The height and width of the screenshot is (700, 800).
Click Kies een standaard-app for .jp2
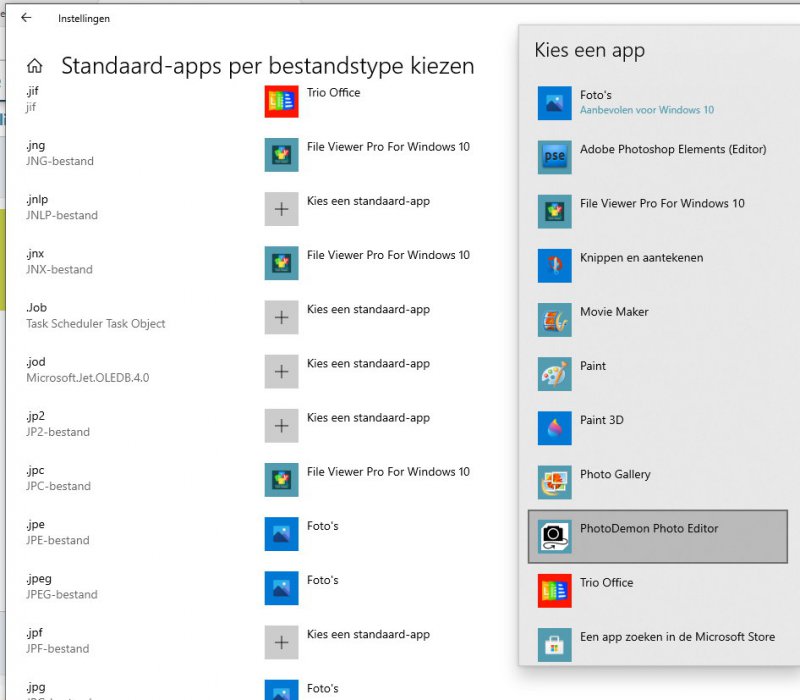tap(368, 417)
